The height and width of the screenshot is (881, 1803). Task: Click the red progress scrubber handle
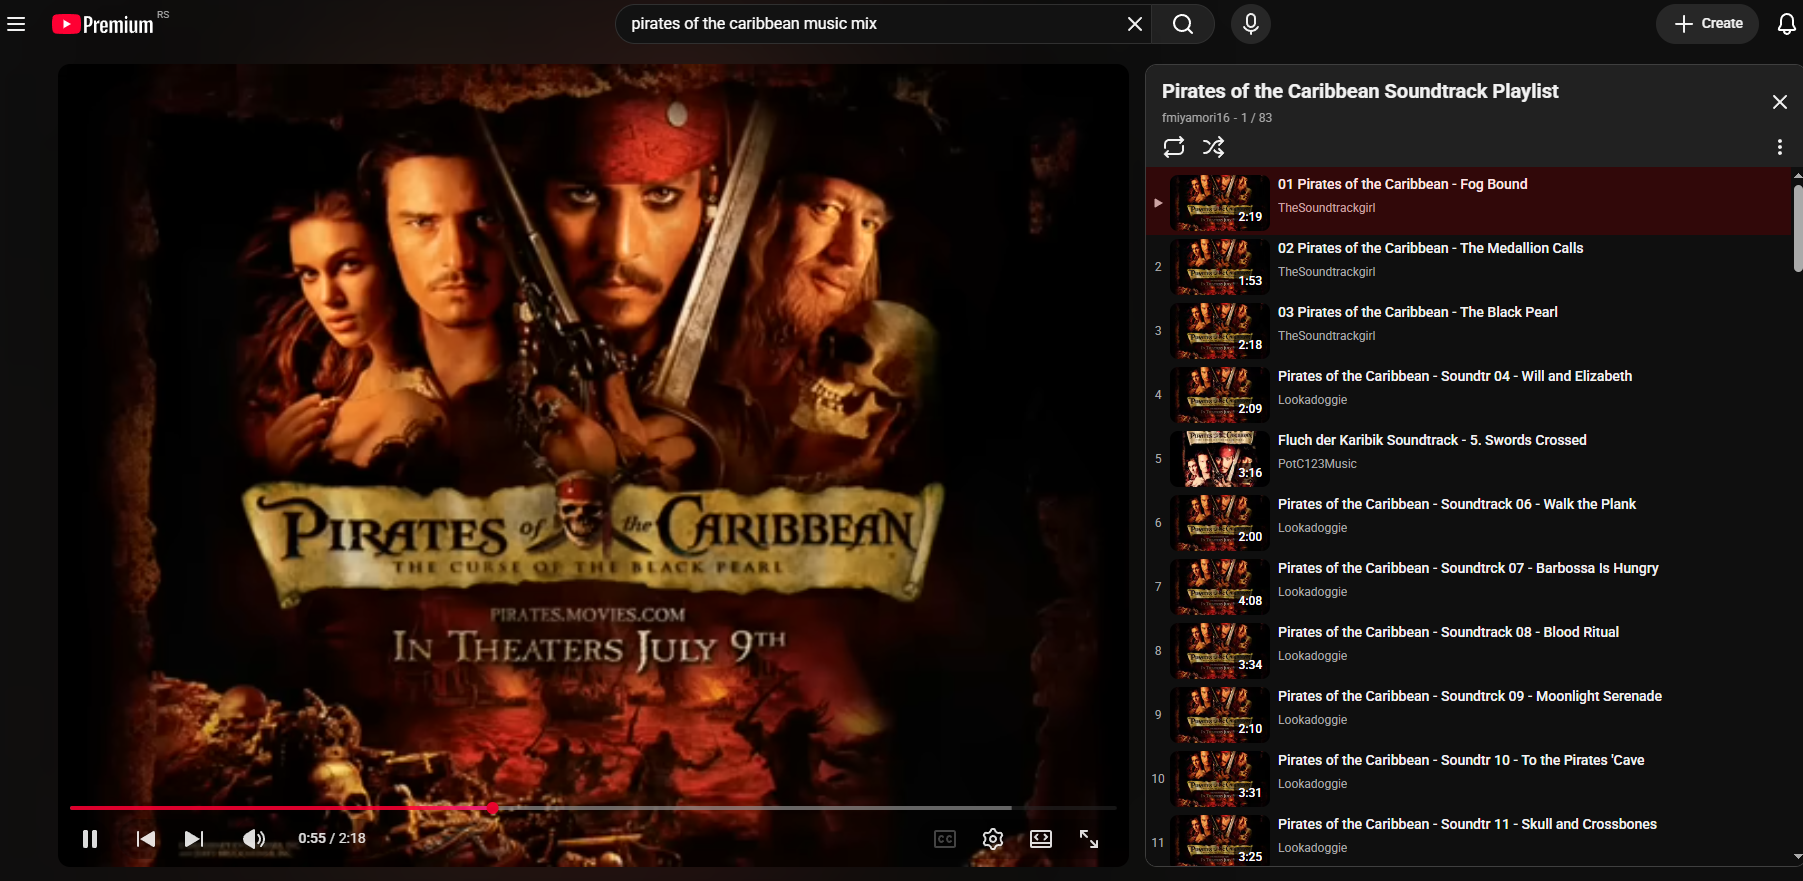click(493, 808)
